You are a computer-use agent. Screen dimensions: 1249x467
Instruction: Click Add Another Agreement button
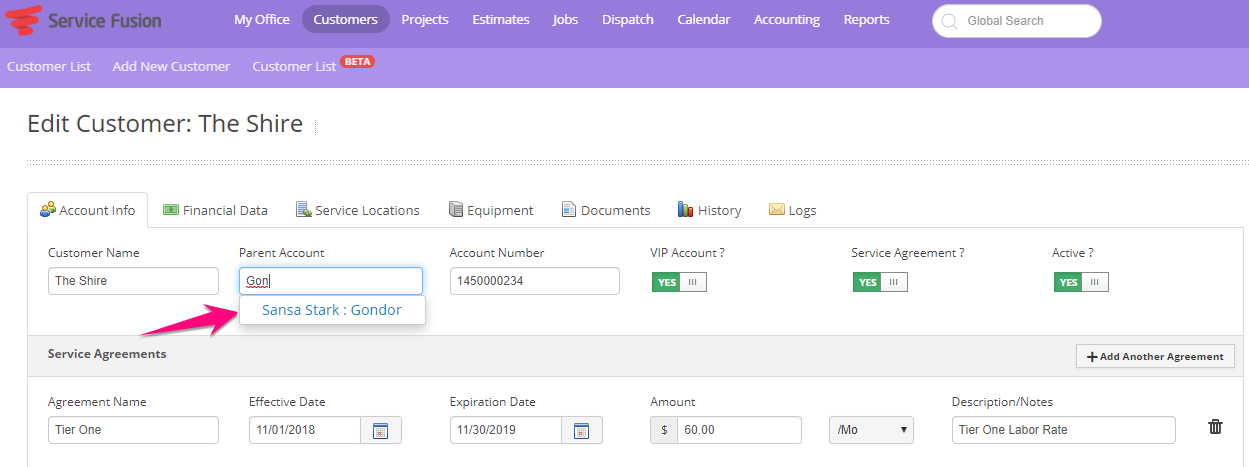click(1155, 356)
